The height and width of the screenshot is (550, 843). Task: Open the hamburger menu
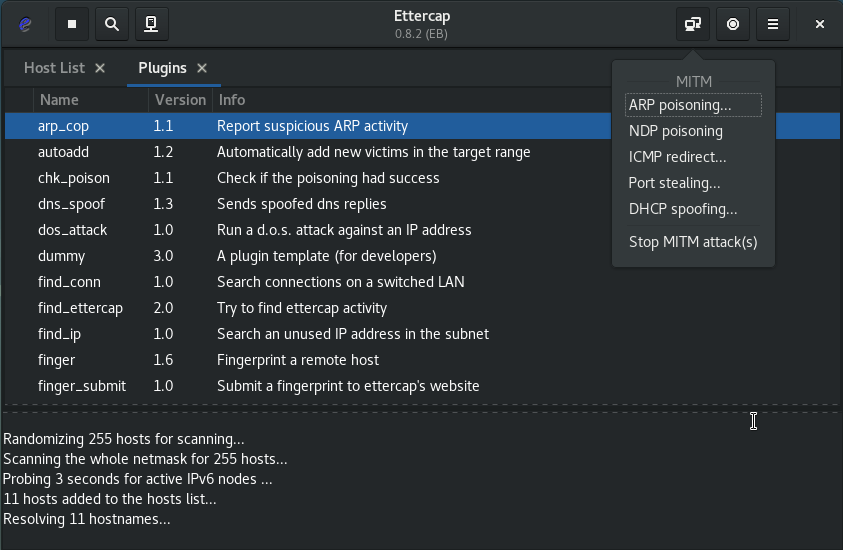tap(773, 24)
